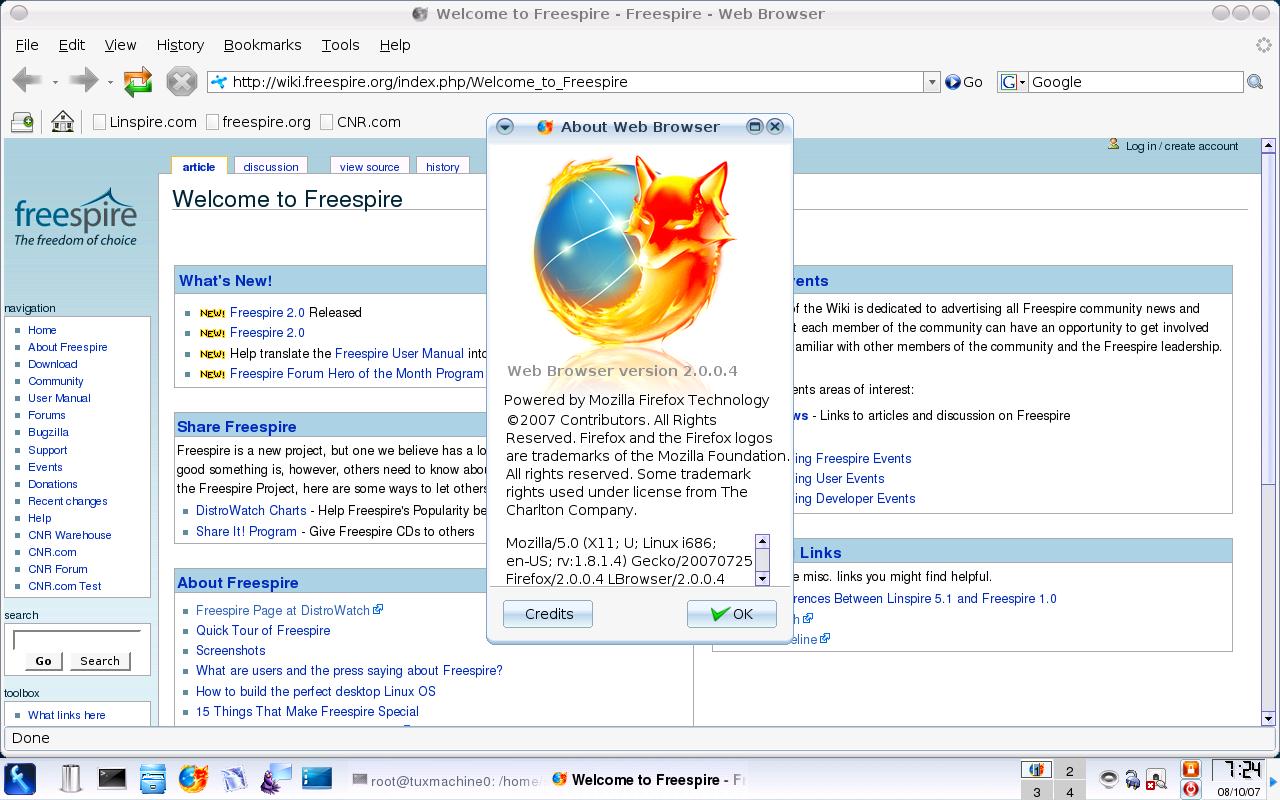This screenshot has height=800, width=1280.
Task: Switch to virtual desktop 4
Action: tap(1069, 791)
